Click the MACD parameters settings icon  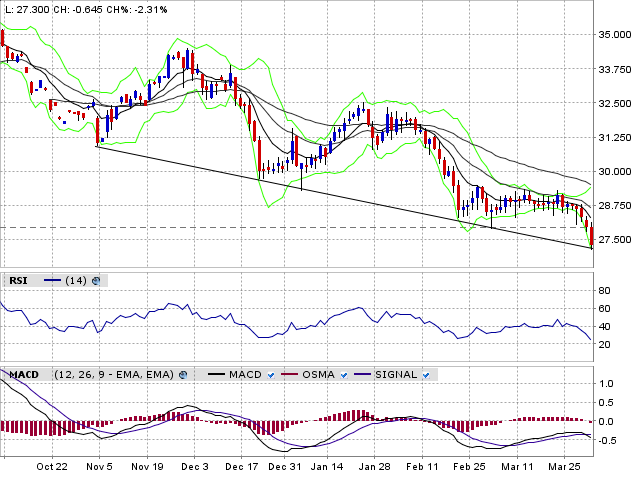184,374
